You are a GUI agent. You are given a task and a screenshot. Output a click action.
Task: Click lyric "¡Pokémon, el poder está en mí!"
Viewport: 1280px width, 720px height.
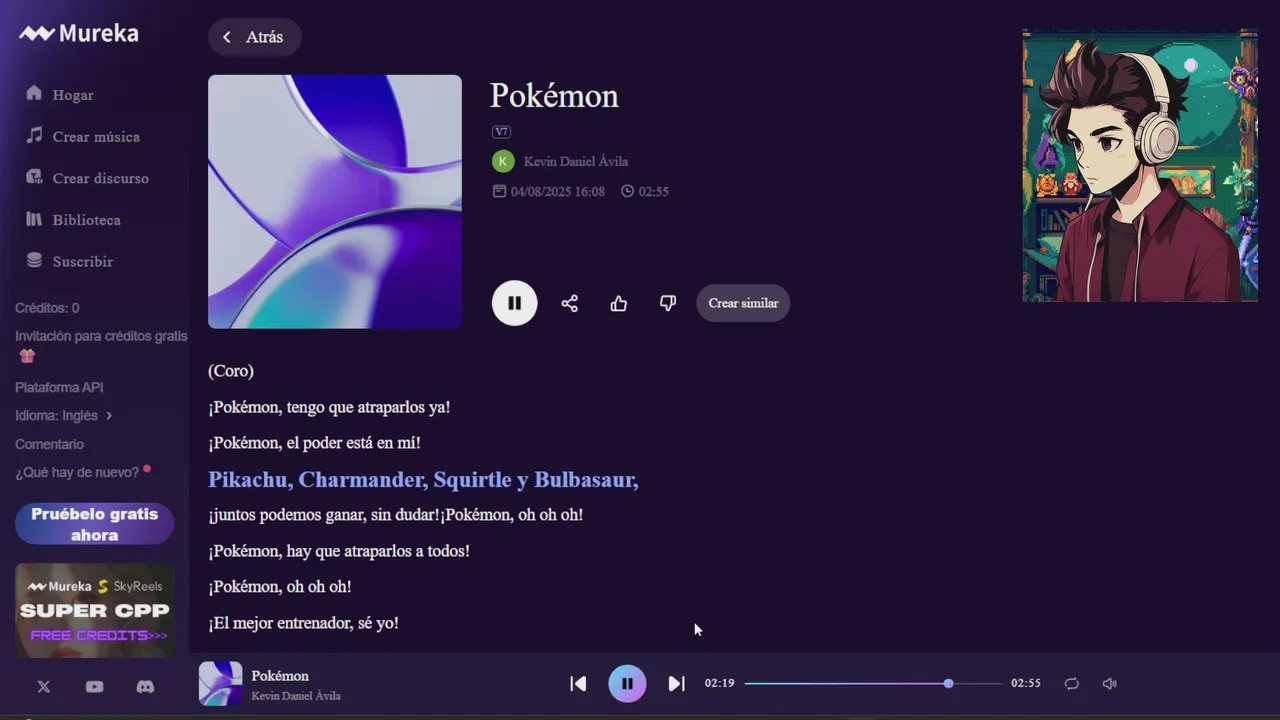pos(314,443)
